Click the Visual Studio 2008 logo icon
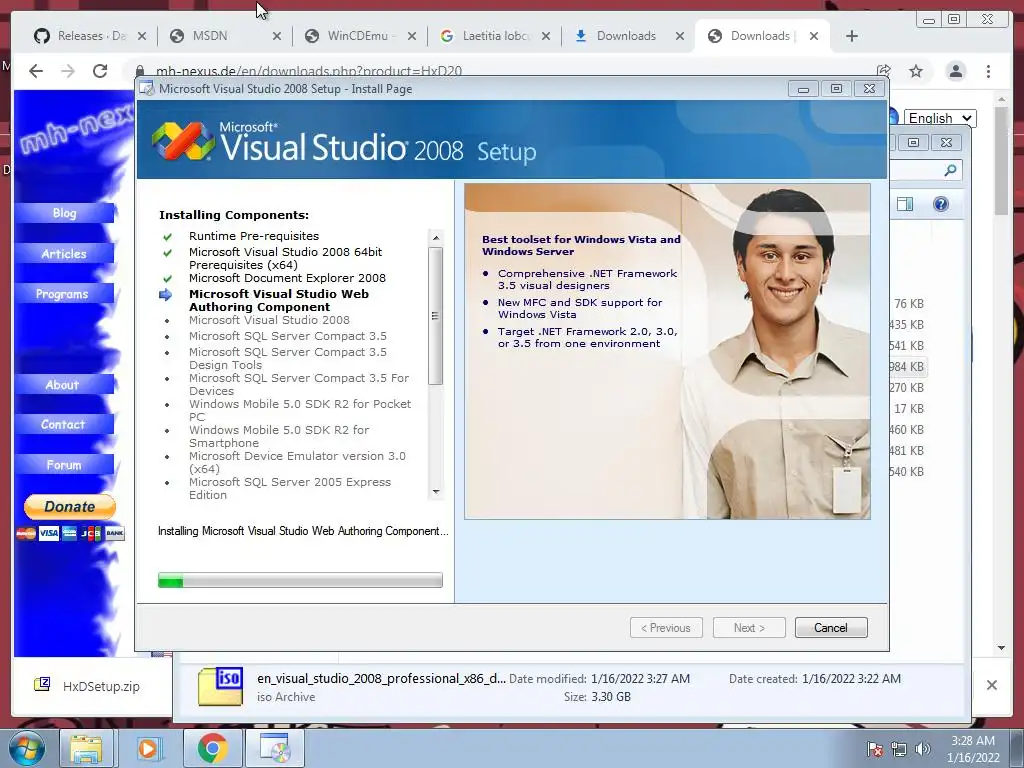1024x768 pixels. click(x=183, y=142)
